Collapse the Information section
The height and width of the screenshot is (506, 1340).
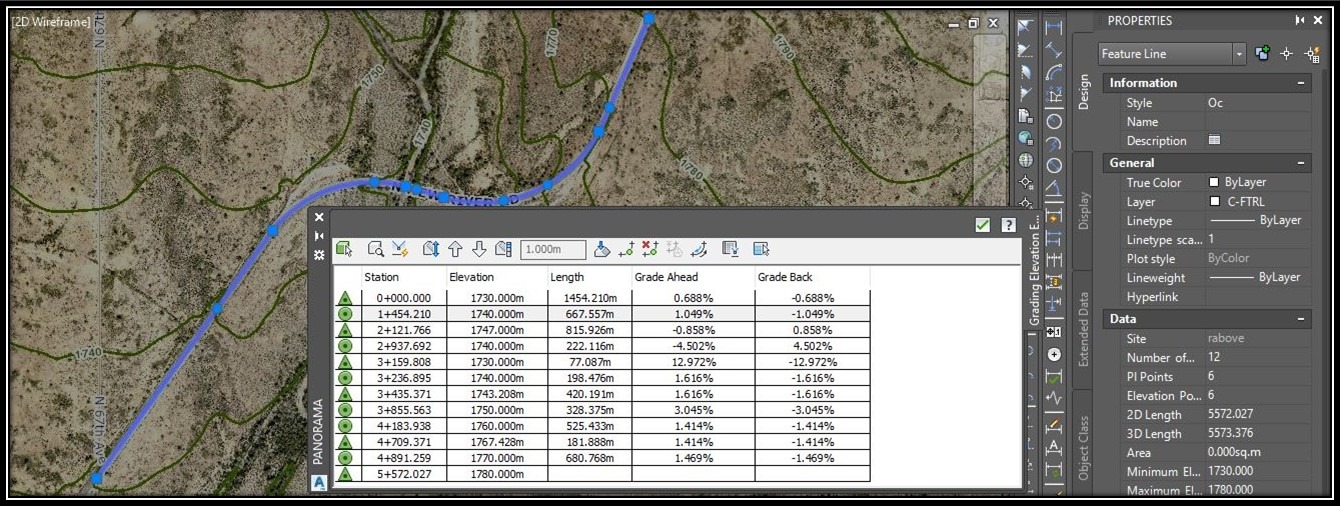[x=1301, y=83]
